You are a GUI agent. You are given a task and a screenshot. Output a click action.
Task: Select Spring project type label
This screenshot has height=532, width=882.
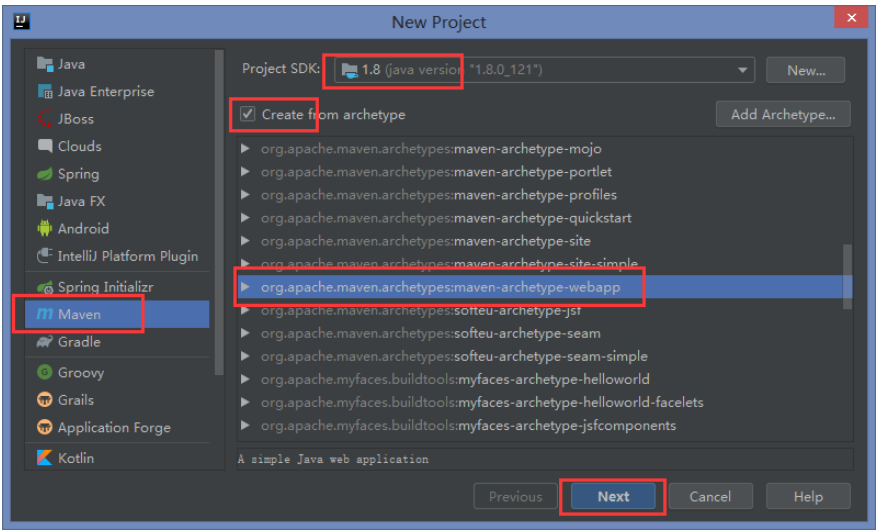click(x=78, y=174)
